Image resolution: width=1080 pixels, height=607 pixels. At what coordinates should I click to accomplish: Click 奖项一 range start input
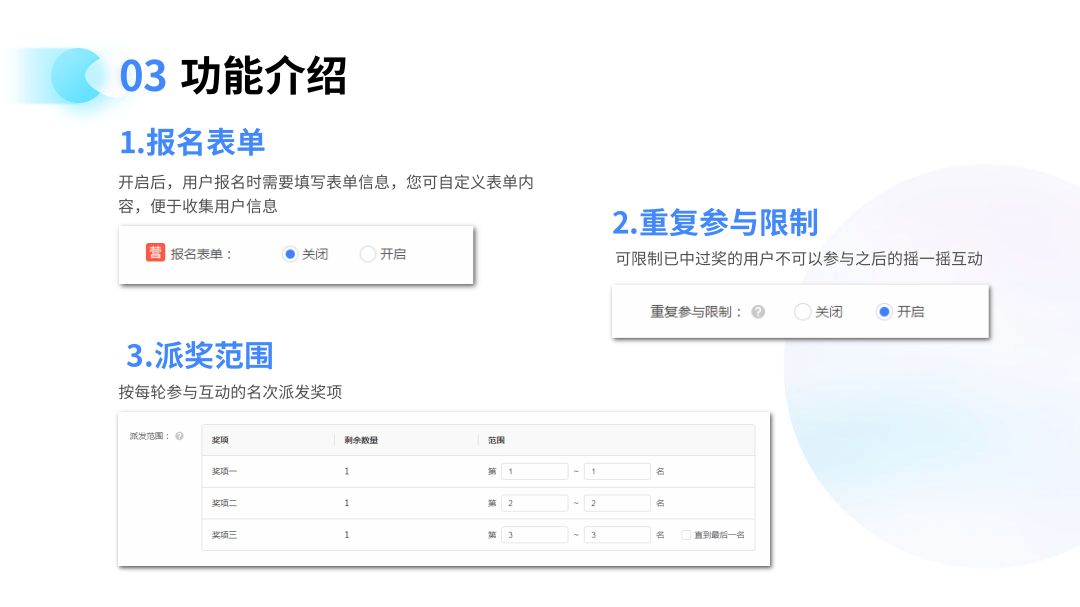pos(534,471)
